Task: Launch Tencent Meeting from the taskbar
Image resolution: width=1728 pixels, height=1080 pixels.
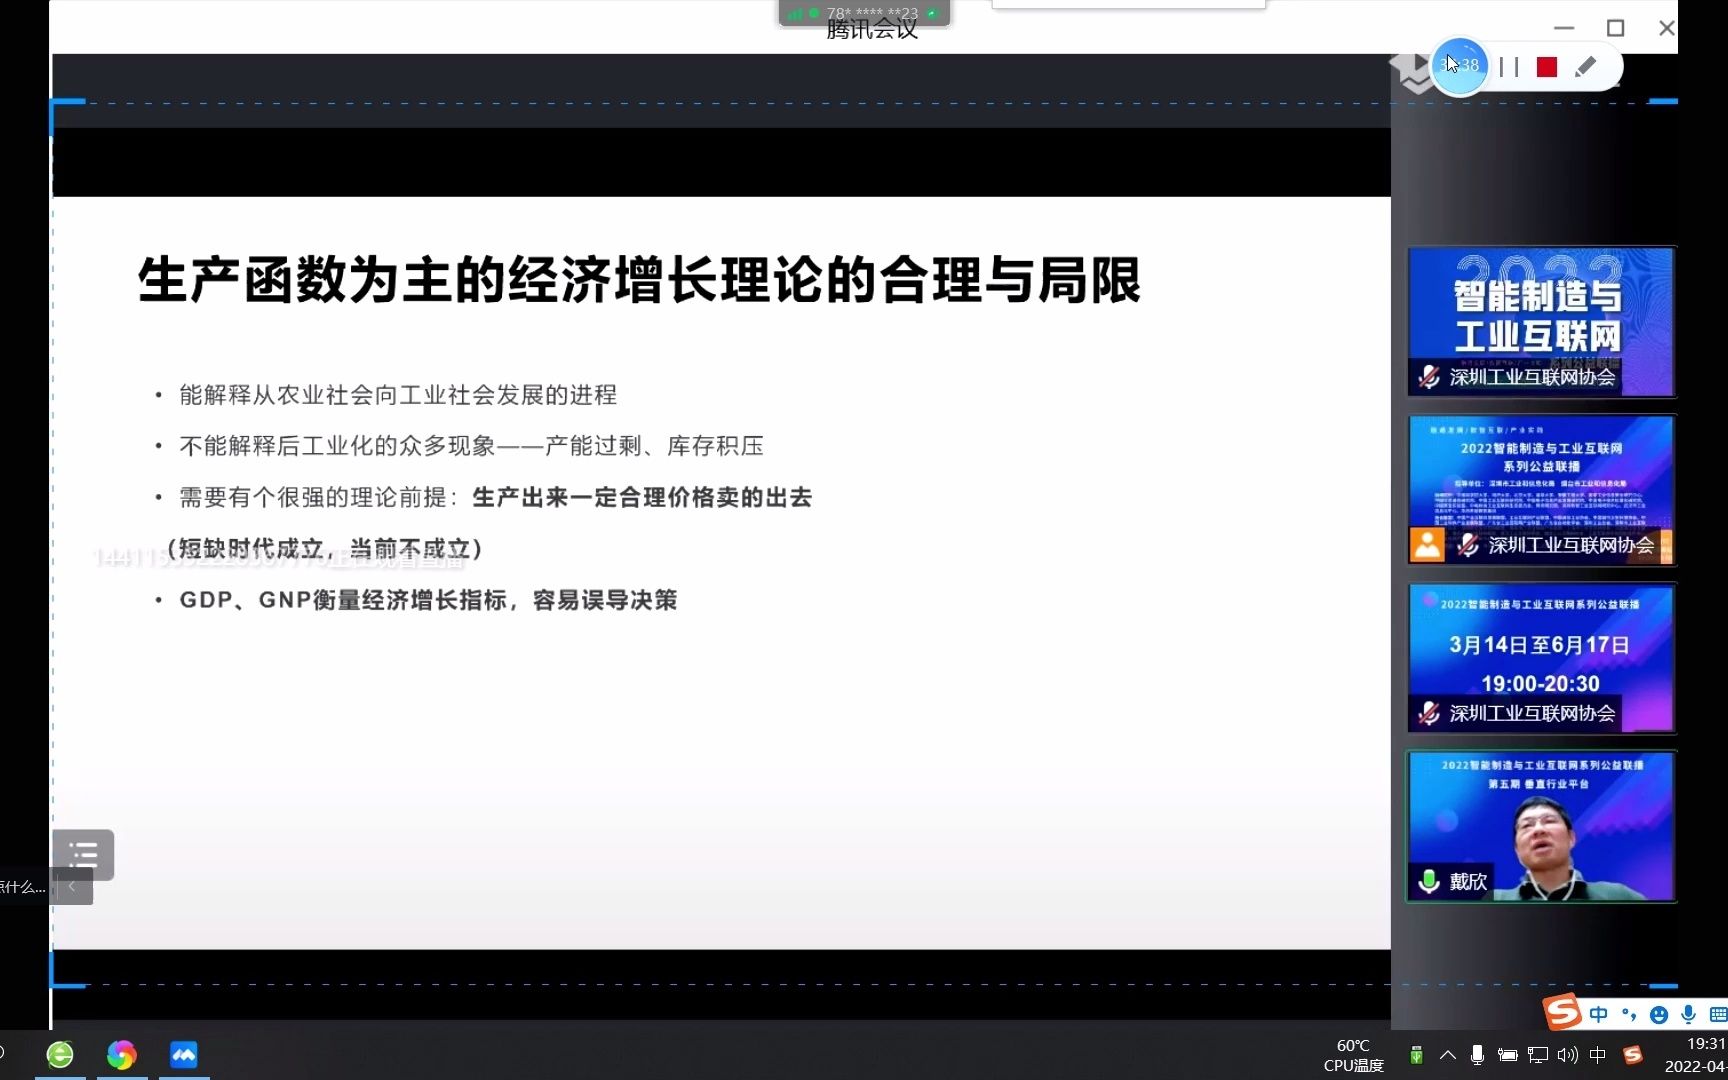Action: 183,1054
